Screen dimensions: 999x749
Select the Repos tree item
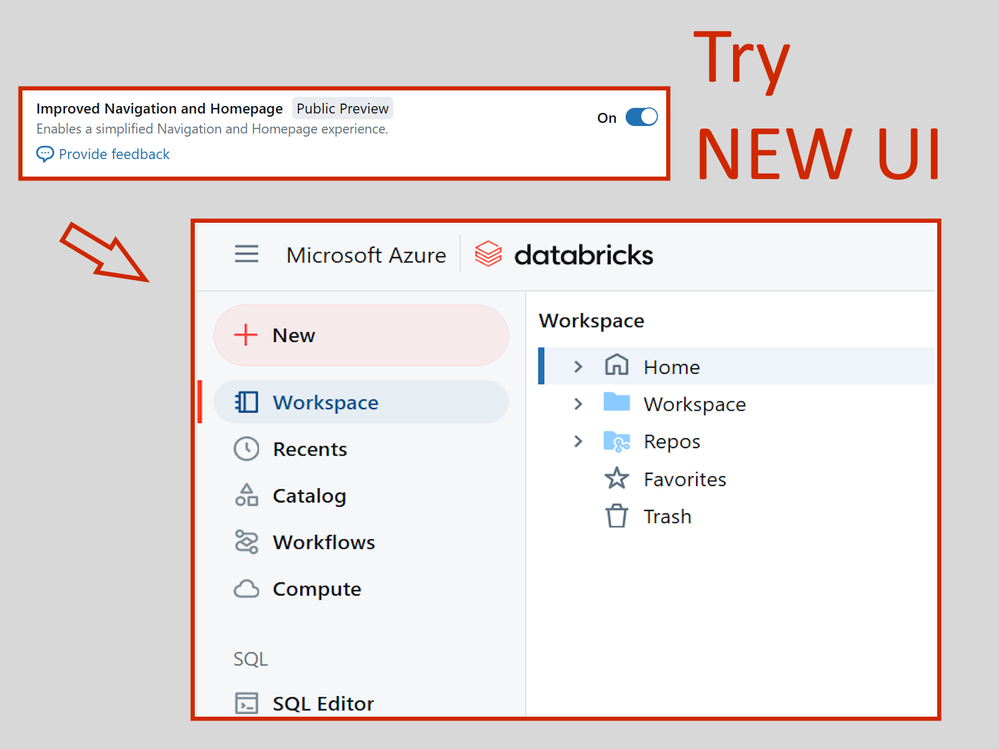point(671,441)
